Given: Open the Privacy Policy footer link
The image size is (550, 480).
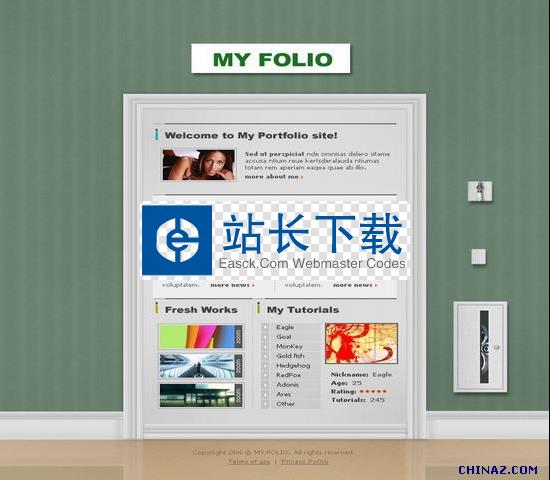Looking at the screenshot, I should [305, 462].
